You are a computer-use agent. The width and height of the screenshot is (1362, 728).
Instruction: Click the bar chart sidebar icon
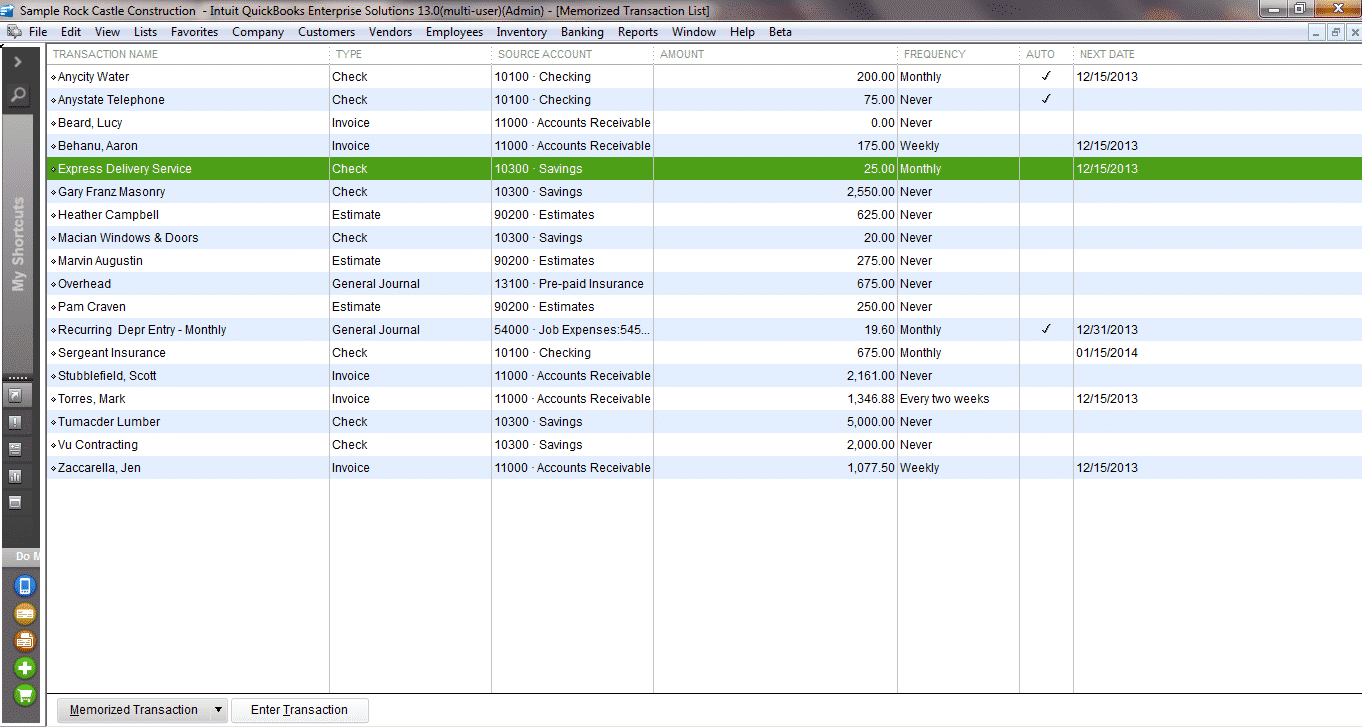click(15, 476)
